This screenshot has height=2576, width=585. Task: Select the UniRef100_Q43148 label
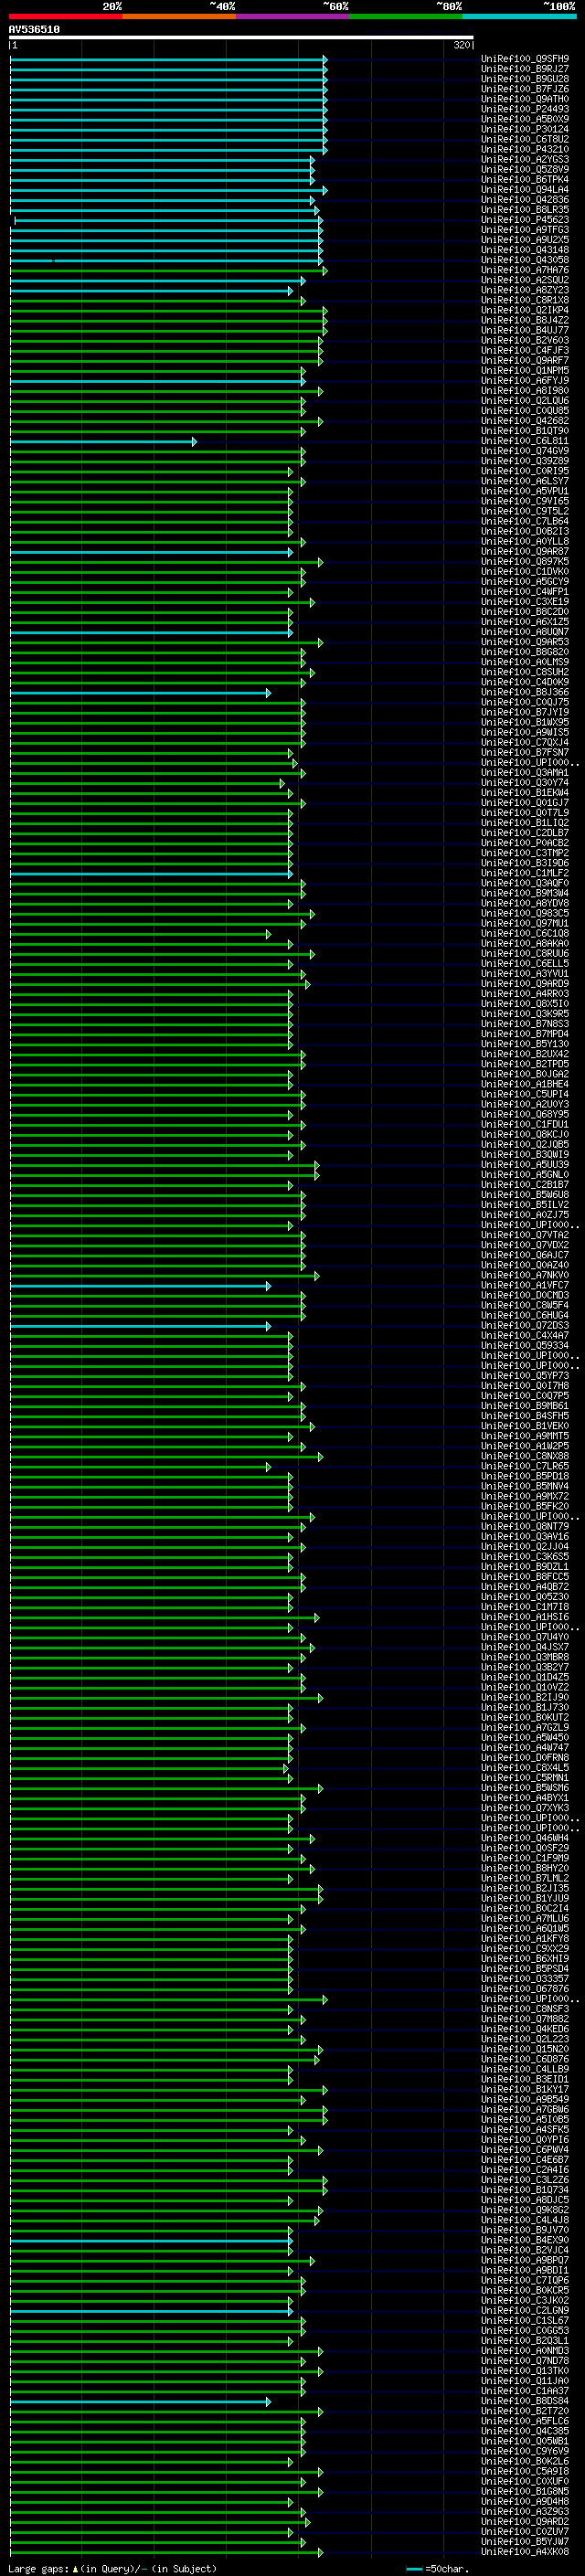tap(525, 250)
